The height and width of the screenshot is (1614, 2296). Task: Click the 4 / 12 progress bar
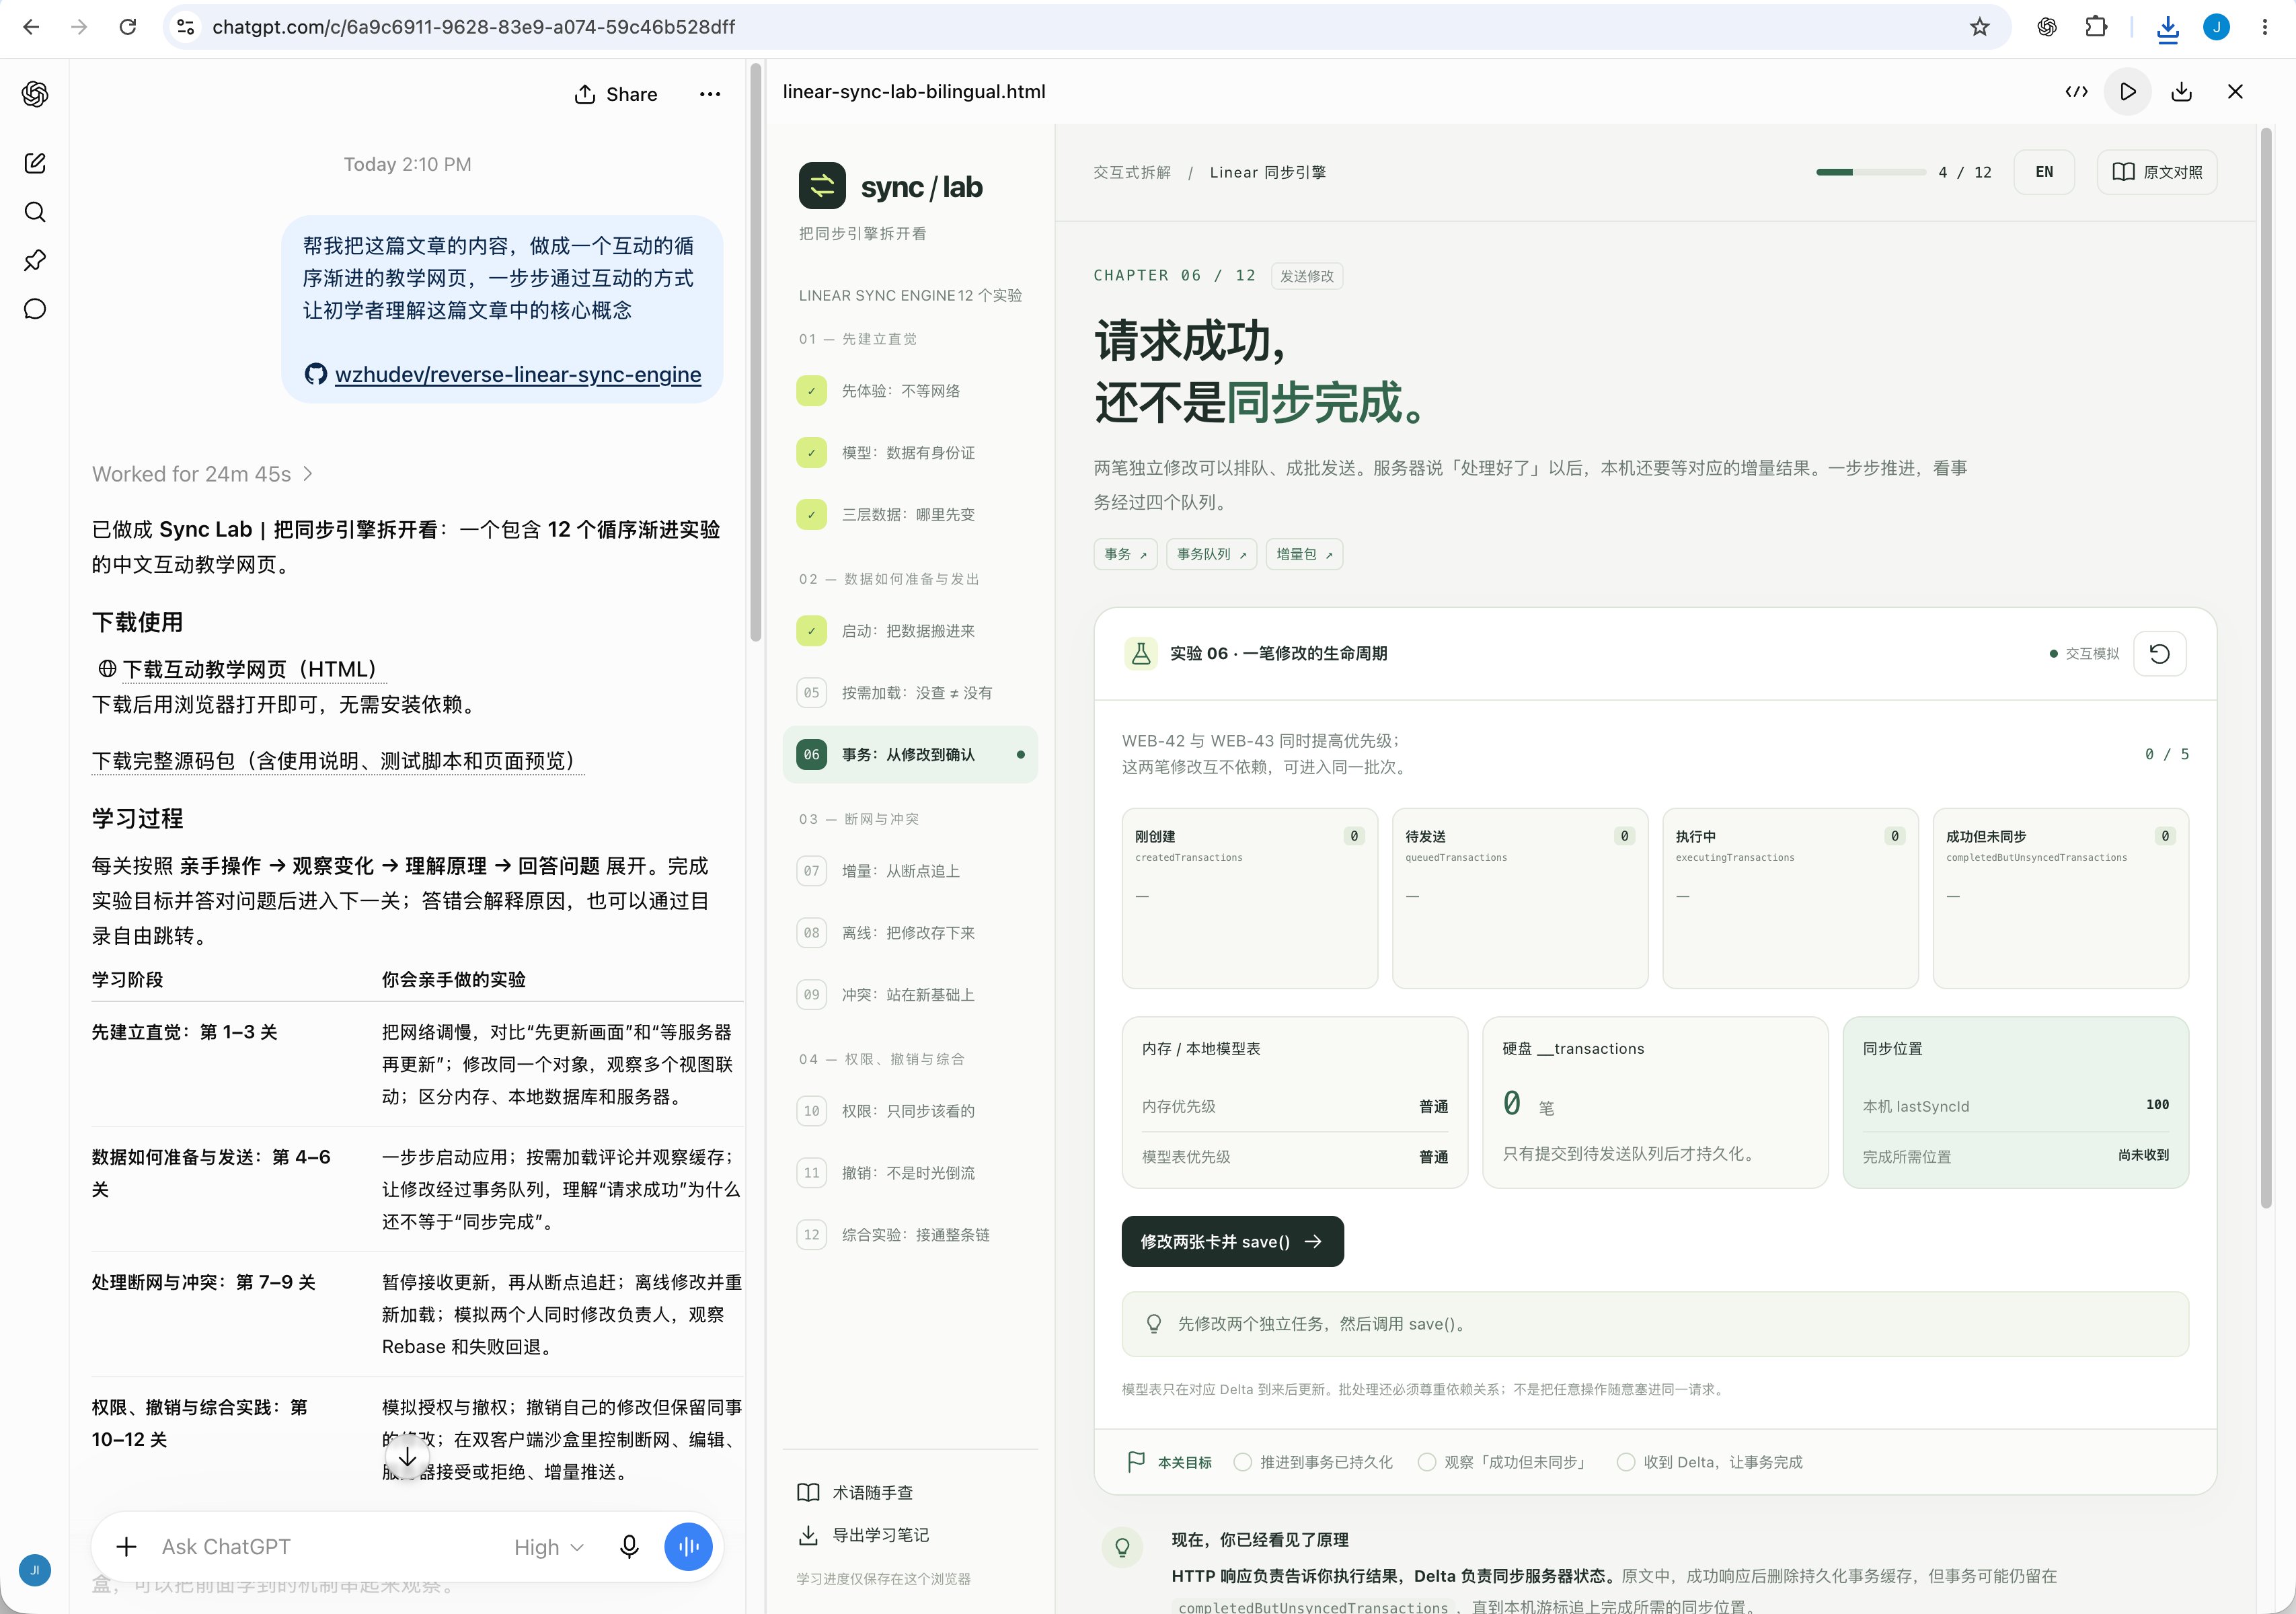(x=1871, y=172)
